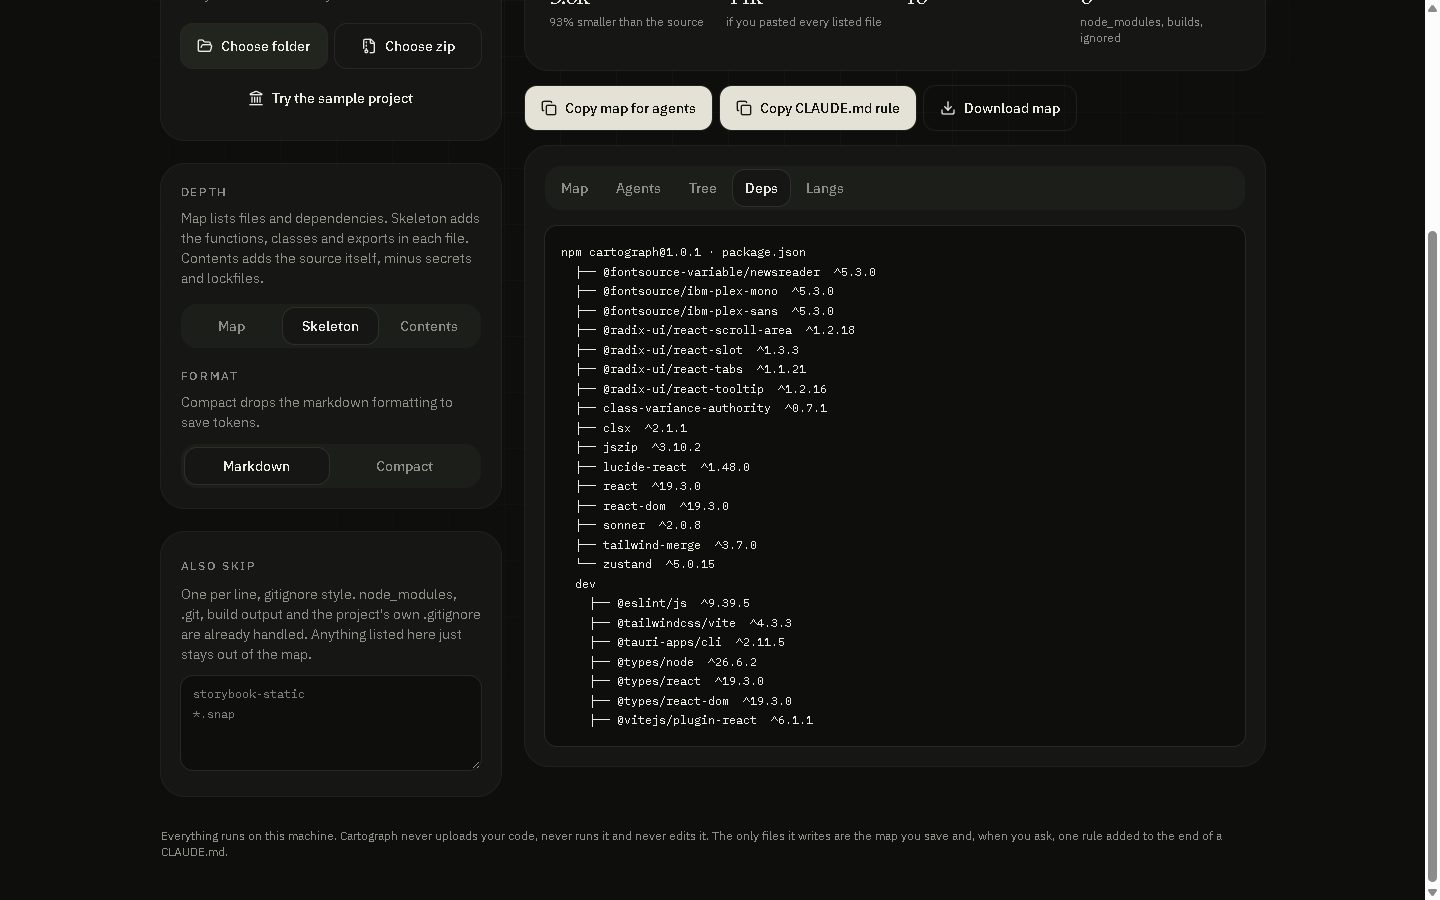Click the 'node_modules, builds, ignored' stat text
The image size is (1440, 900).
[1141, 30]
